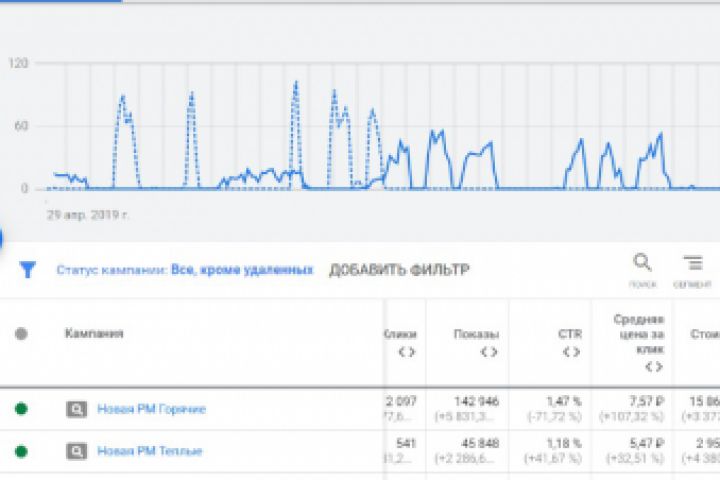Click the Показы column sort arrows
Image resolution: width=720 pixels, height=480 pixels.
click(489, 352)
